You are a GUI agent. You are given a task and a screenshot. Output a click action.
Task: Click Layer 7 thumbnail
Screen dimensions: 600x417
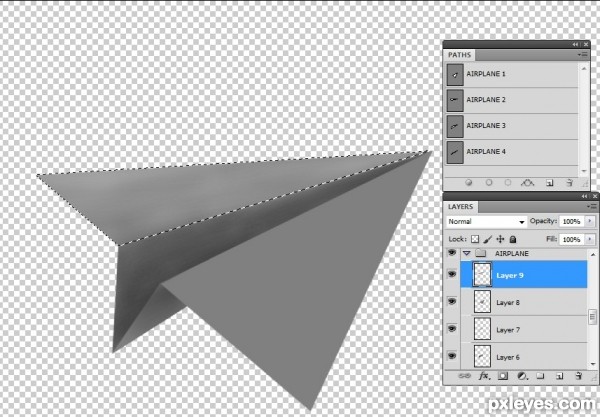click(482, 329)
